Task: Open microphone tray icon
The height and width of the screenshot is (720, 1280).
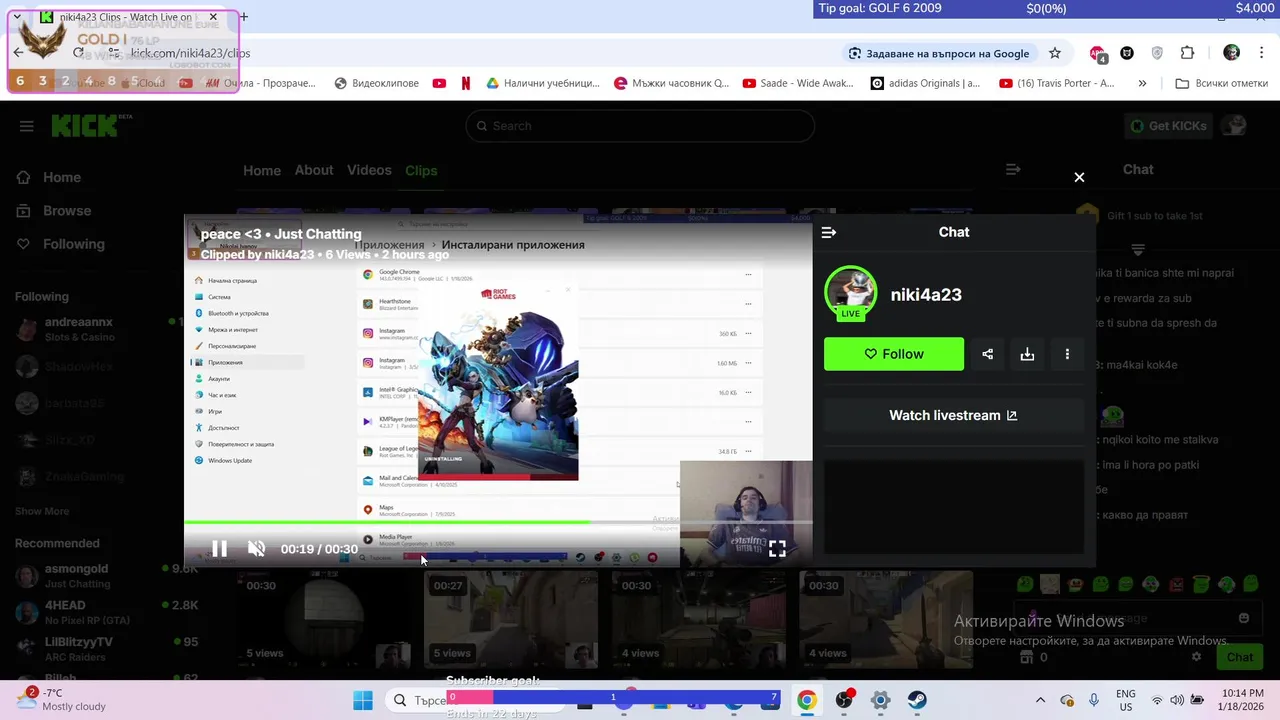Action: (1094, 700)
